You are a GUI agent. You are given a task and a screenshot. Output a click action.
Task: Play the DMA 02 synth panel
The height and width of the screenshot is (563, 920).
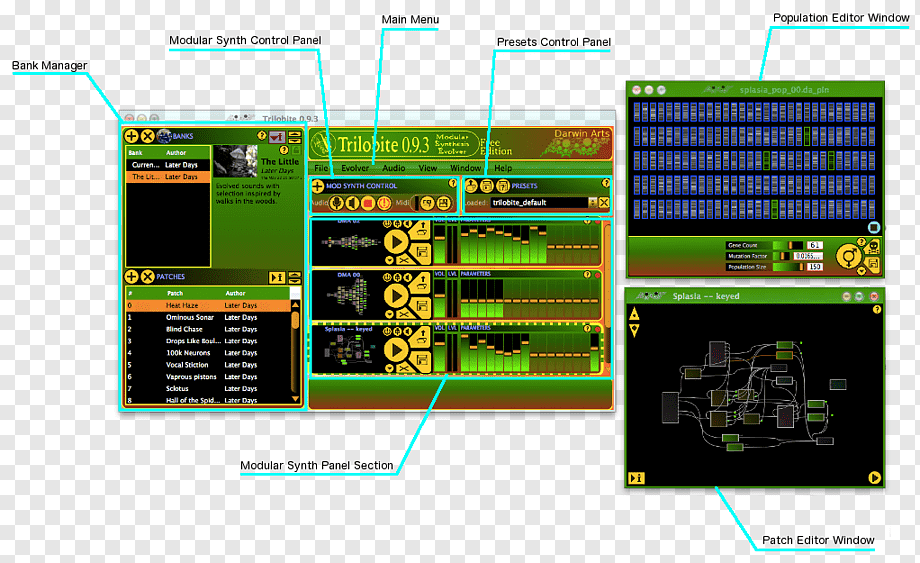[396, 242]
